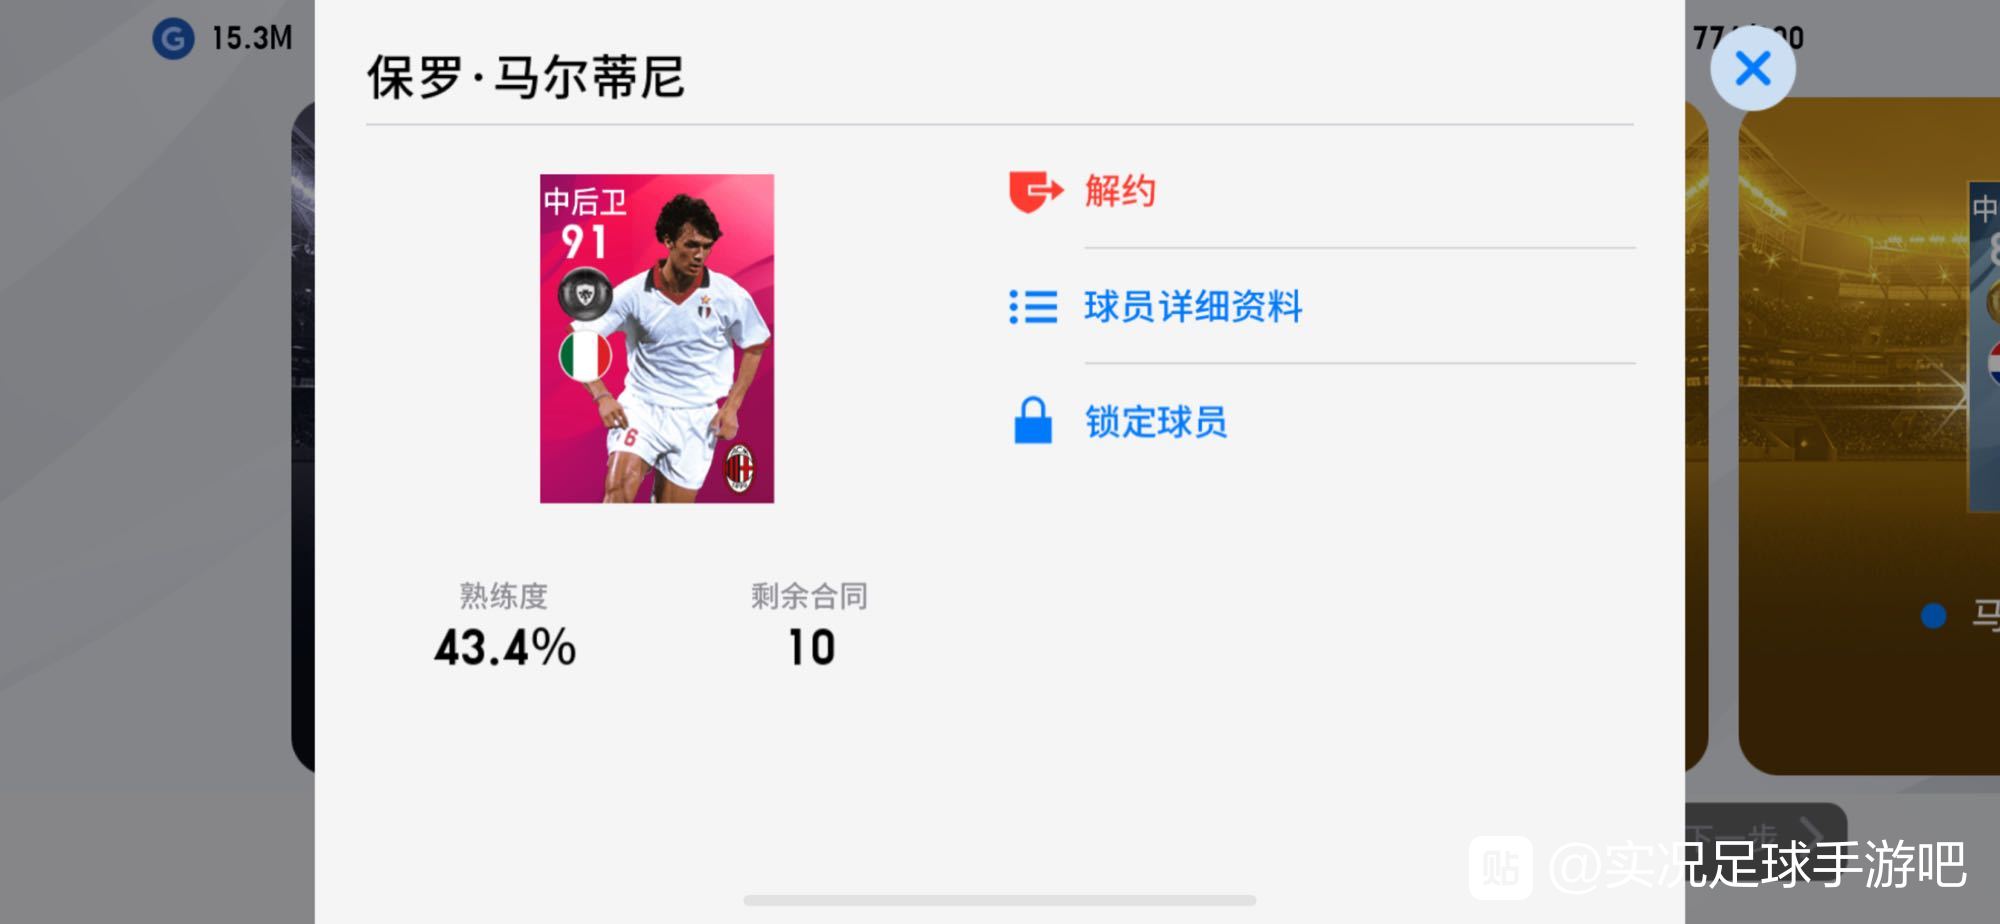Tap the bottom home indicator bar
The image size is (2000, 924).
(1000, 900)
